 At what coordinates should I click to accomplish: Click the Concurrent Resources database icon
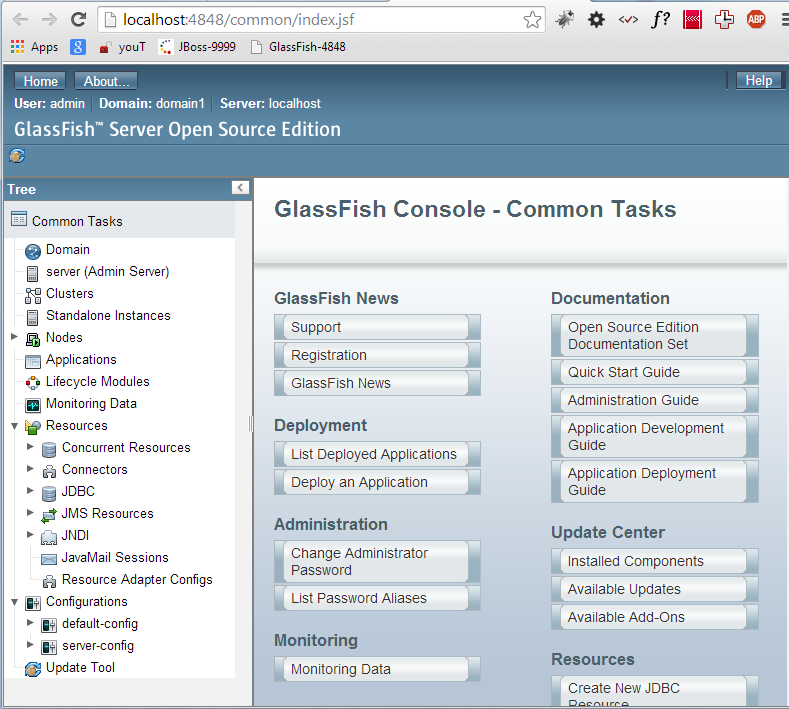pyautogui.click(x=49, y=449)
